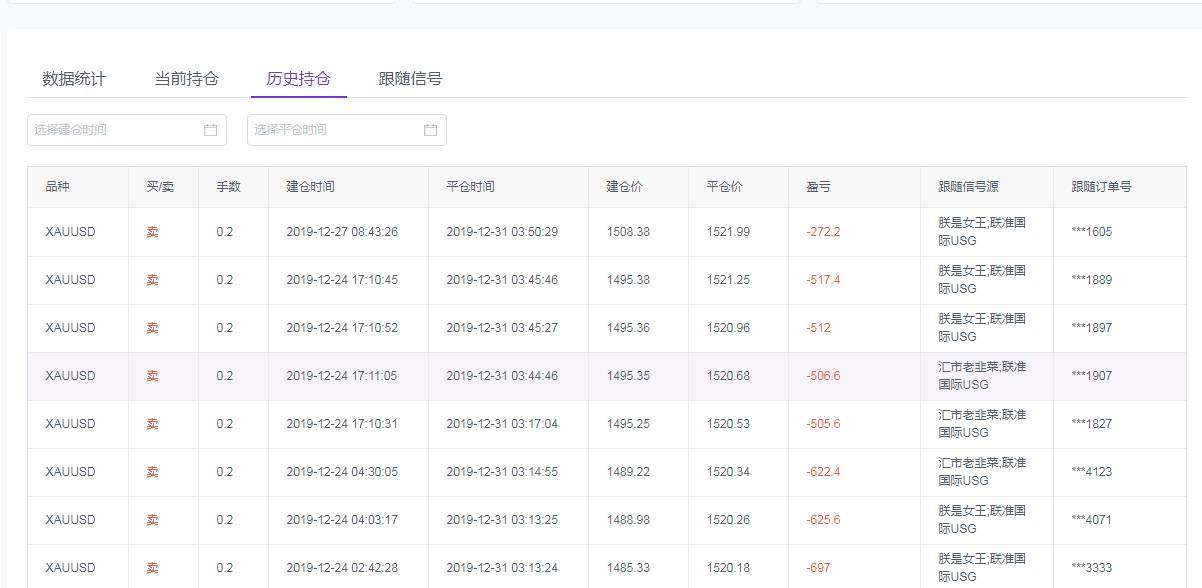Select order number ***1605
The width and height of the screenshot is (1202, 588).
[x=1091, y=232]
